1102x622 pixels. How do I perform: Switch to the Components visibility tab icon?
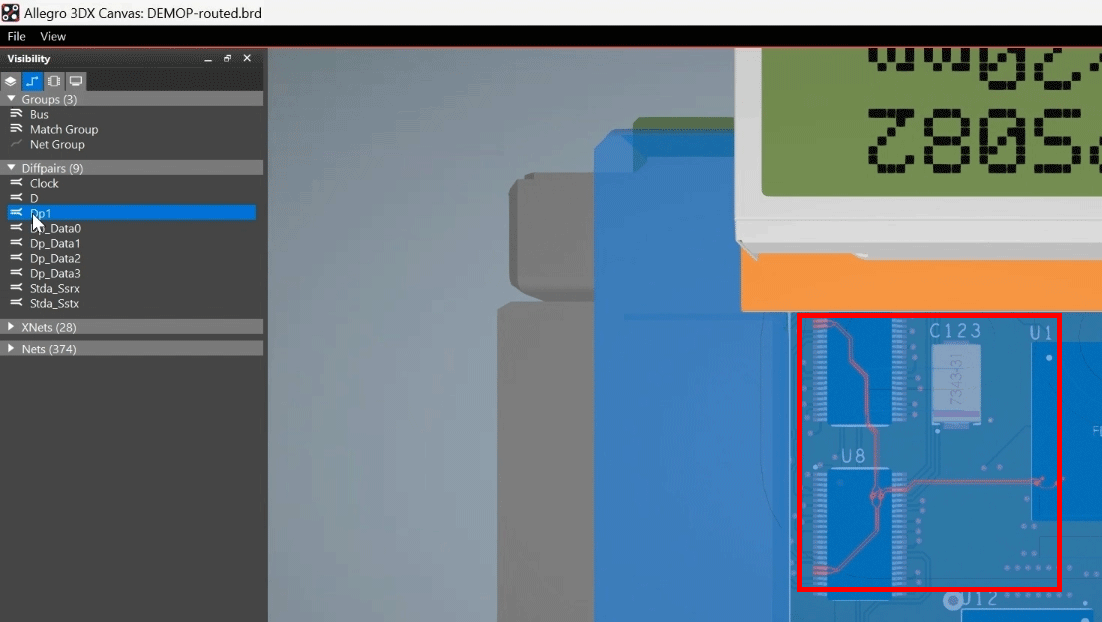[x=54, y=82]
